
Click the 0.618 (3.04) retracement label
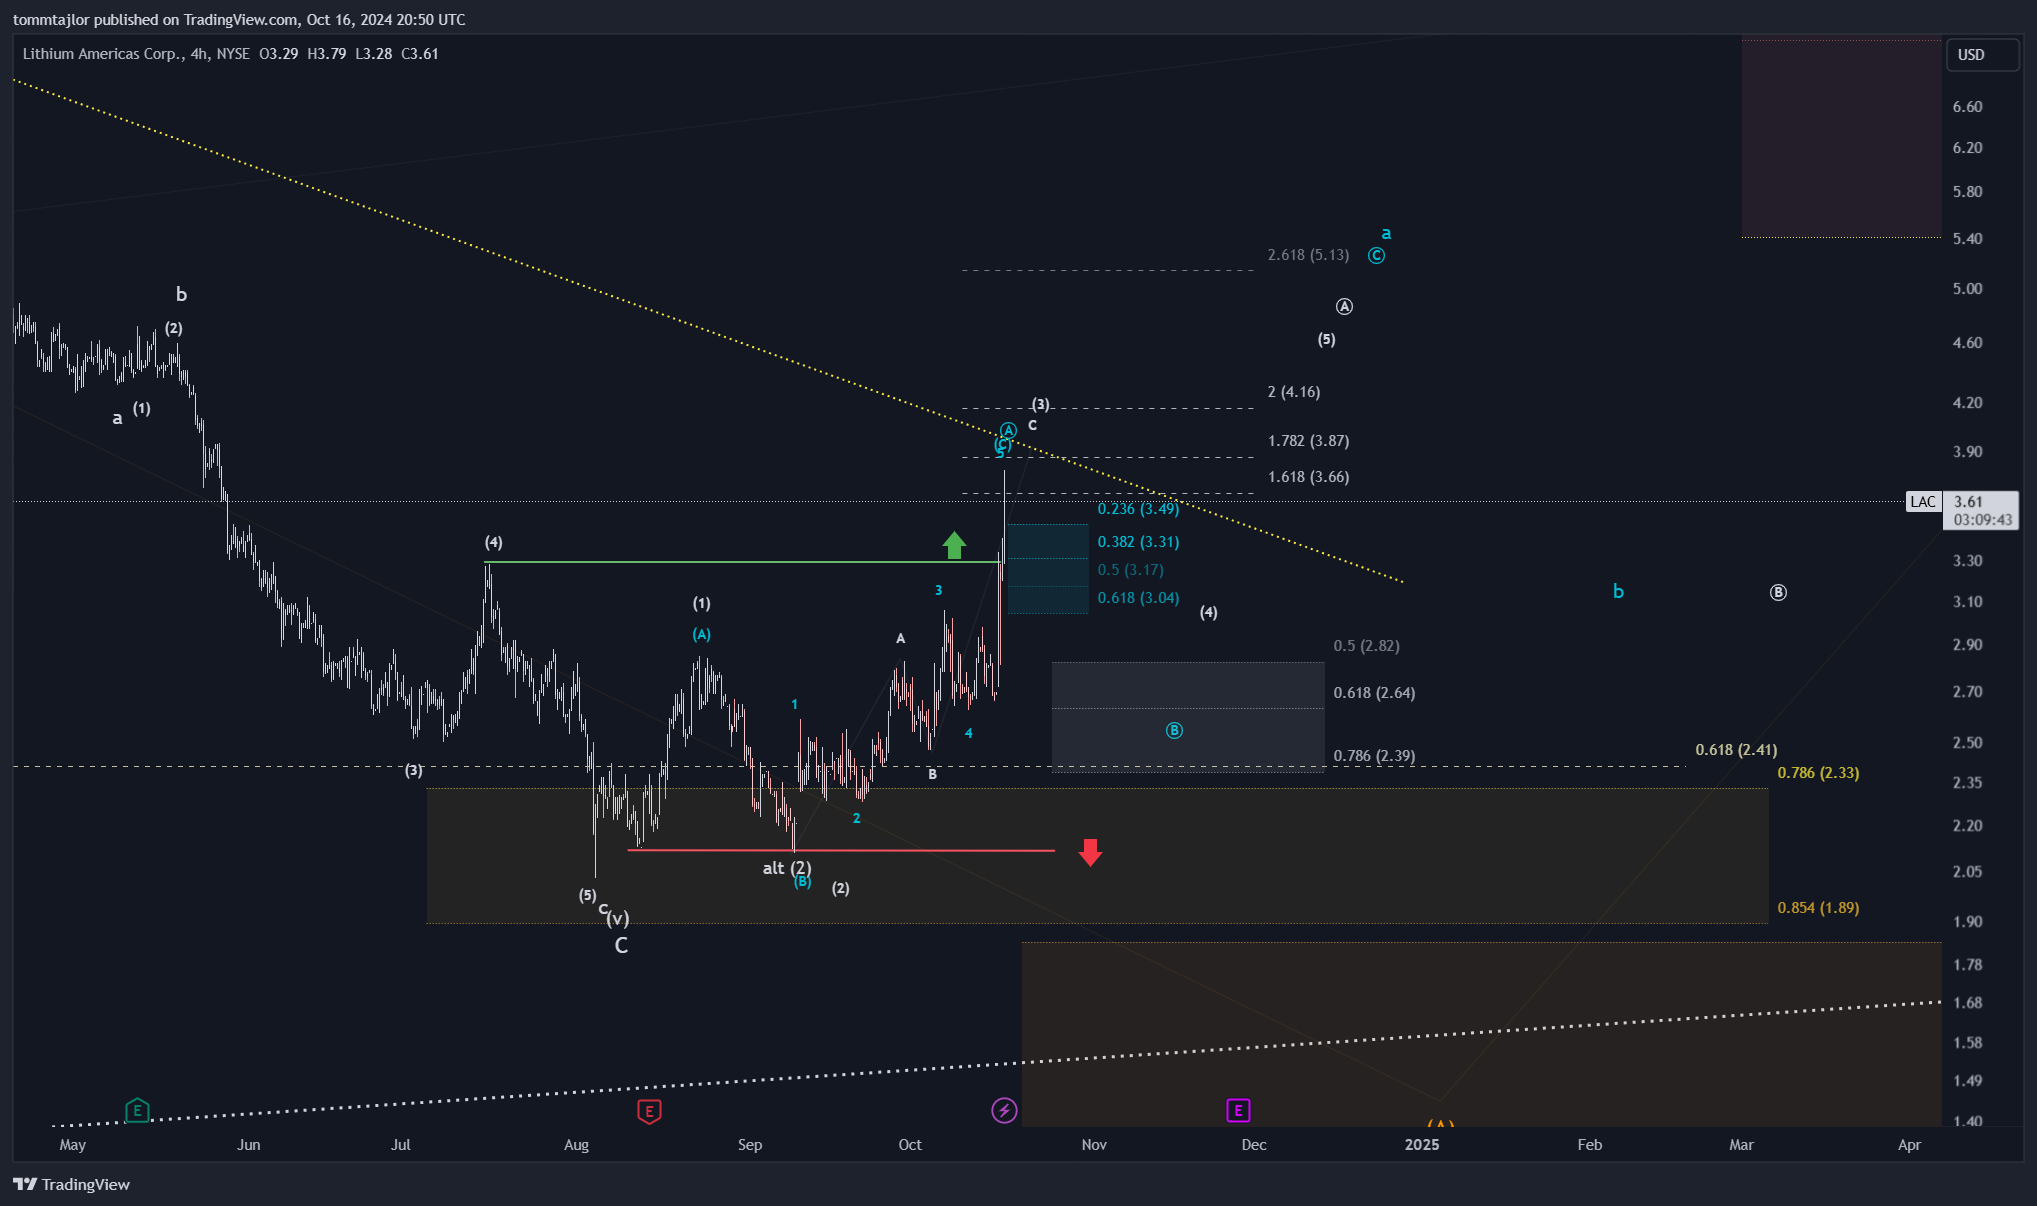pos(1138,598)
